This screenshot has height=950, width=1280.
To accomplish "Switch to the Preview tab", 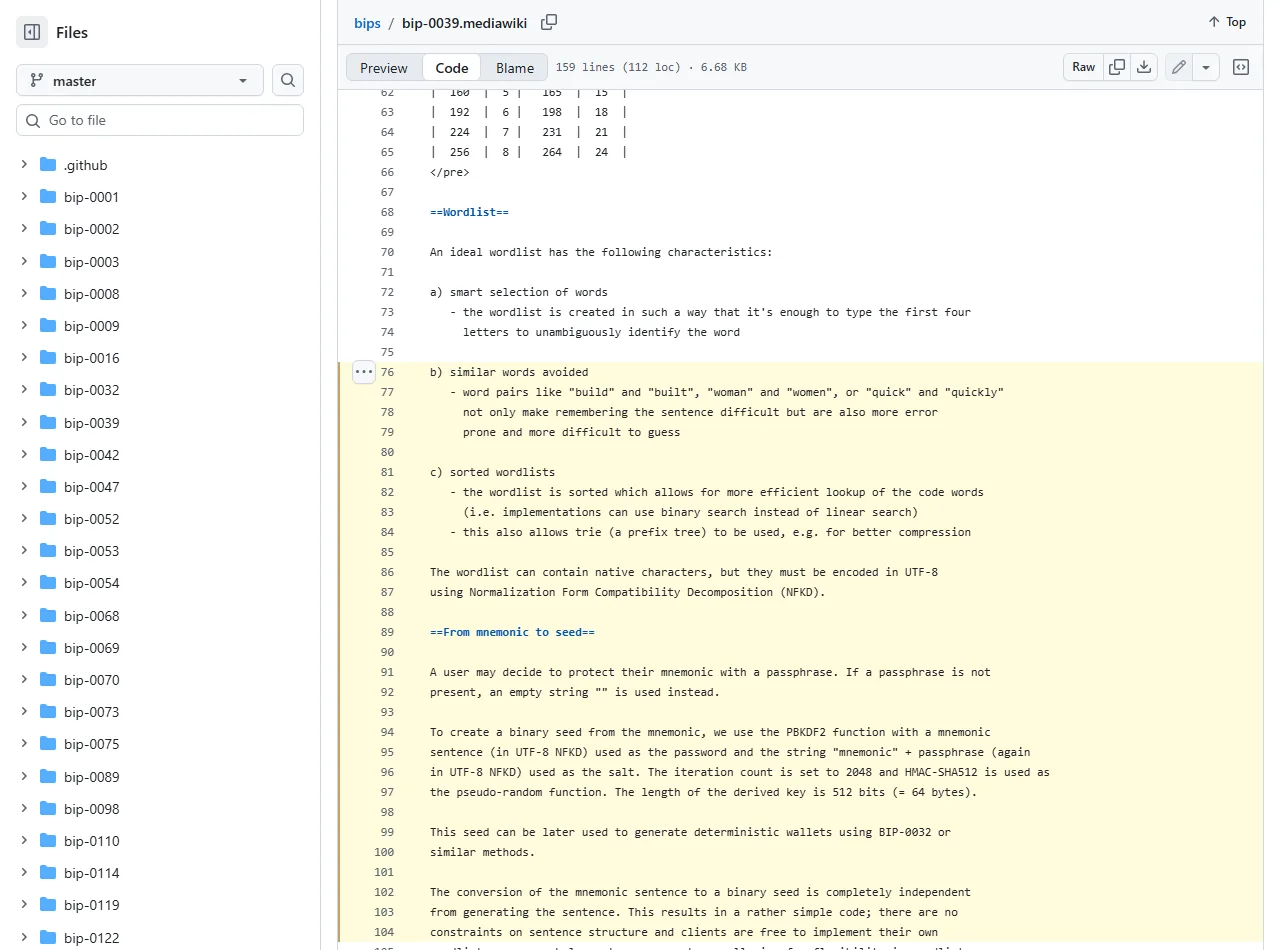I will click(x=384, y=67).
